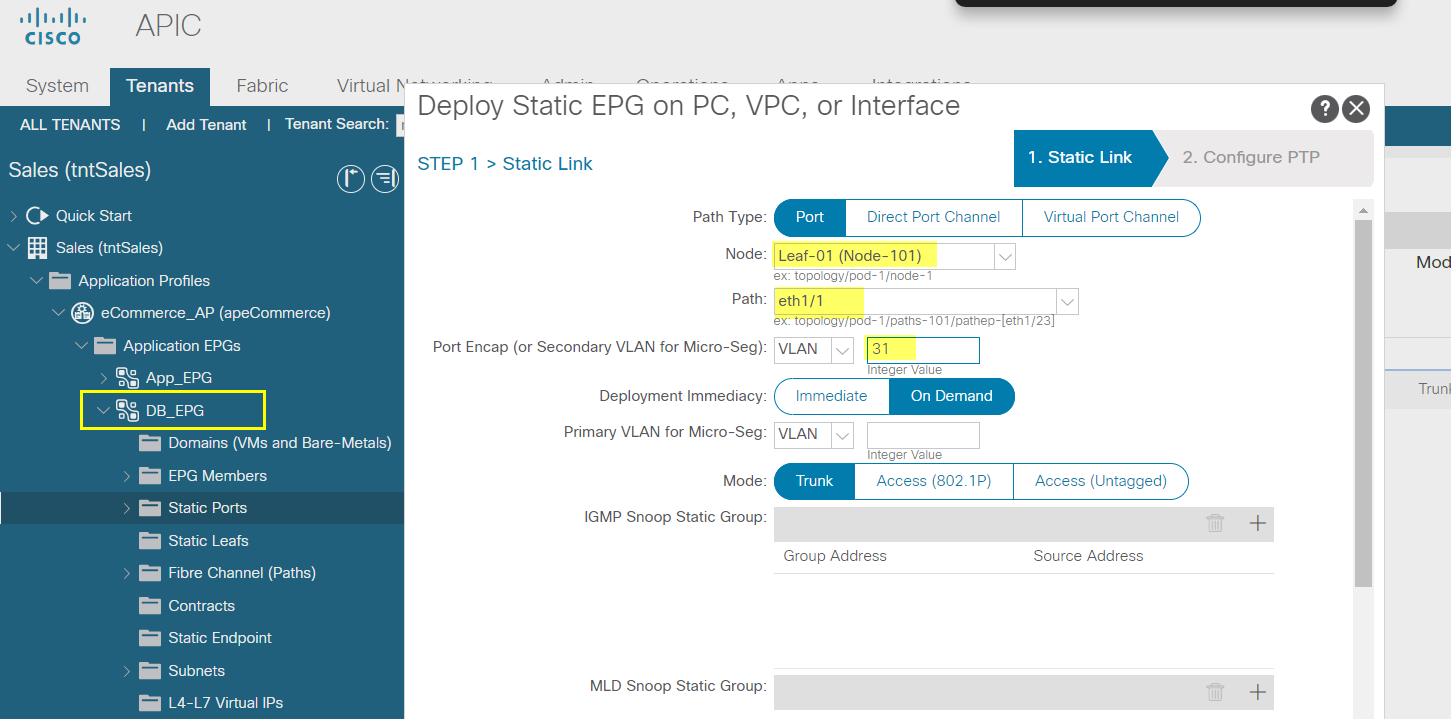Collapse the DB_EPG tree node

[103, 410]
